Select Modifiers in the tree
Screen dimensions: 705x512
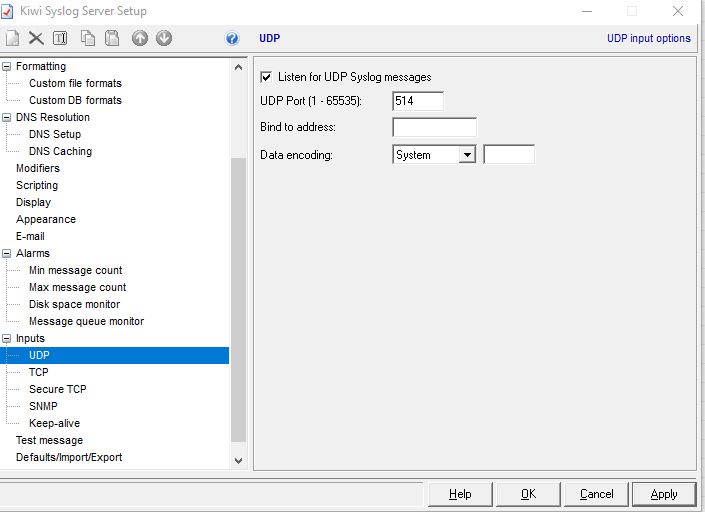pos(38,168)
